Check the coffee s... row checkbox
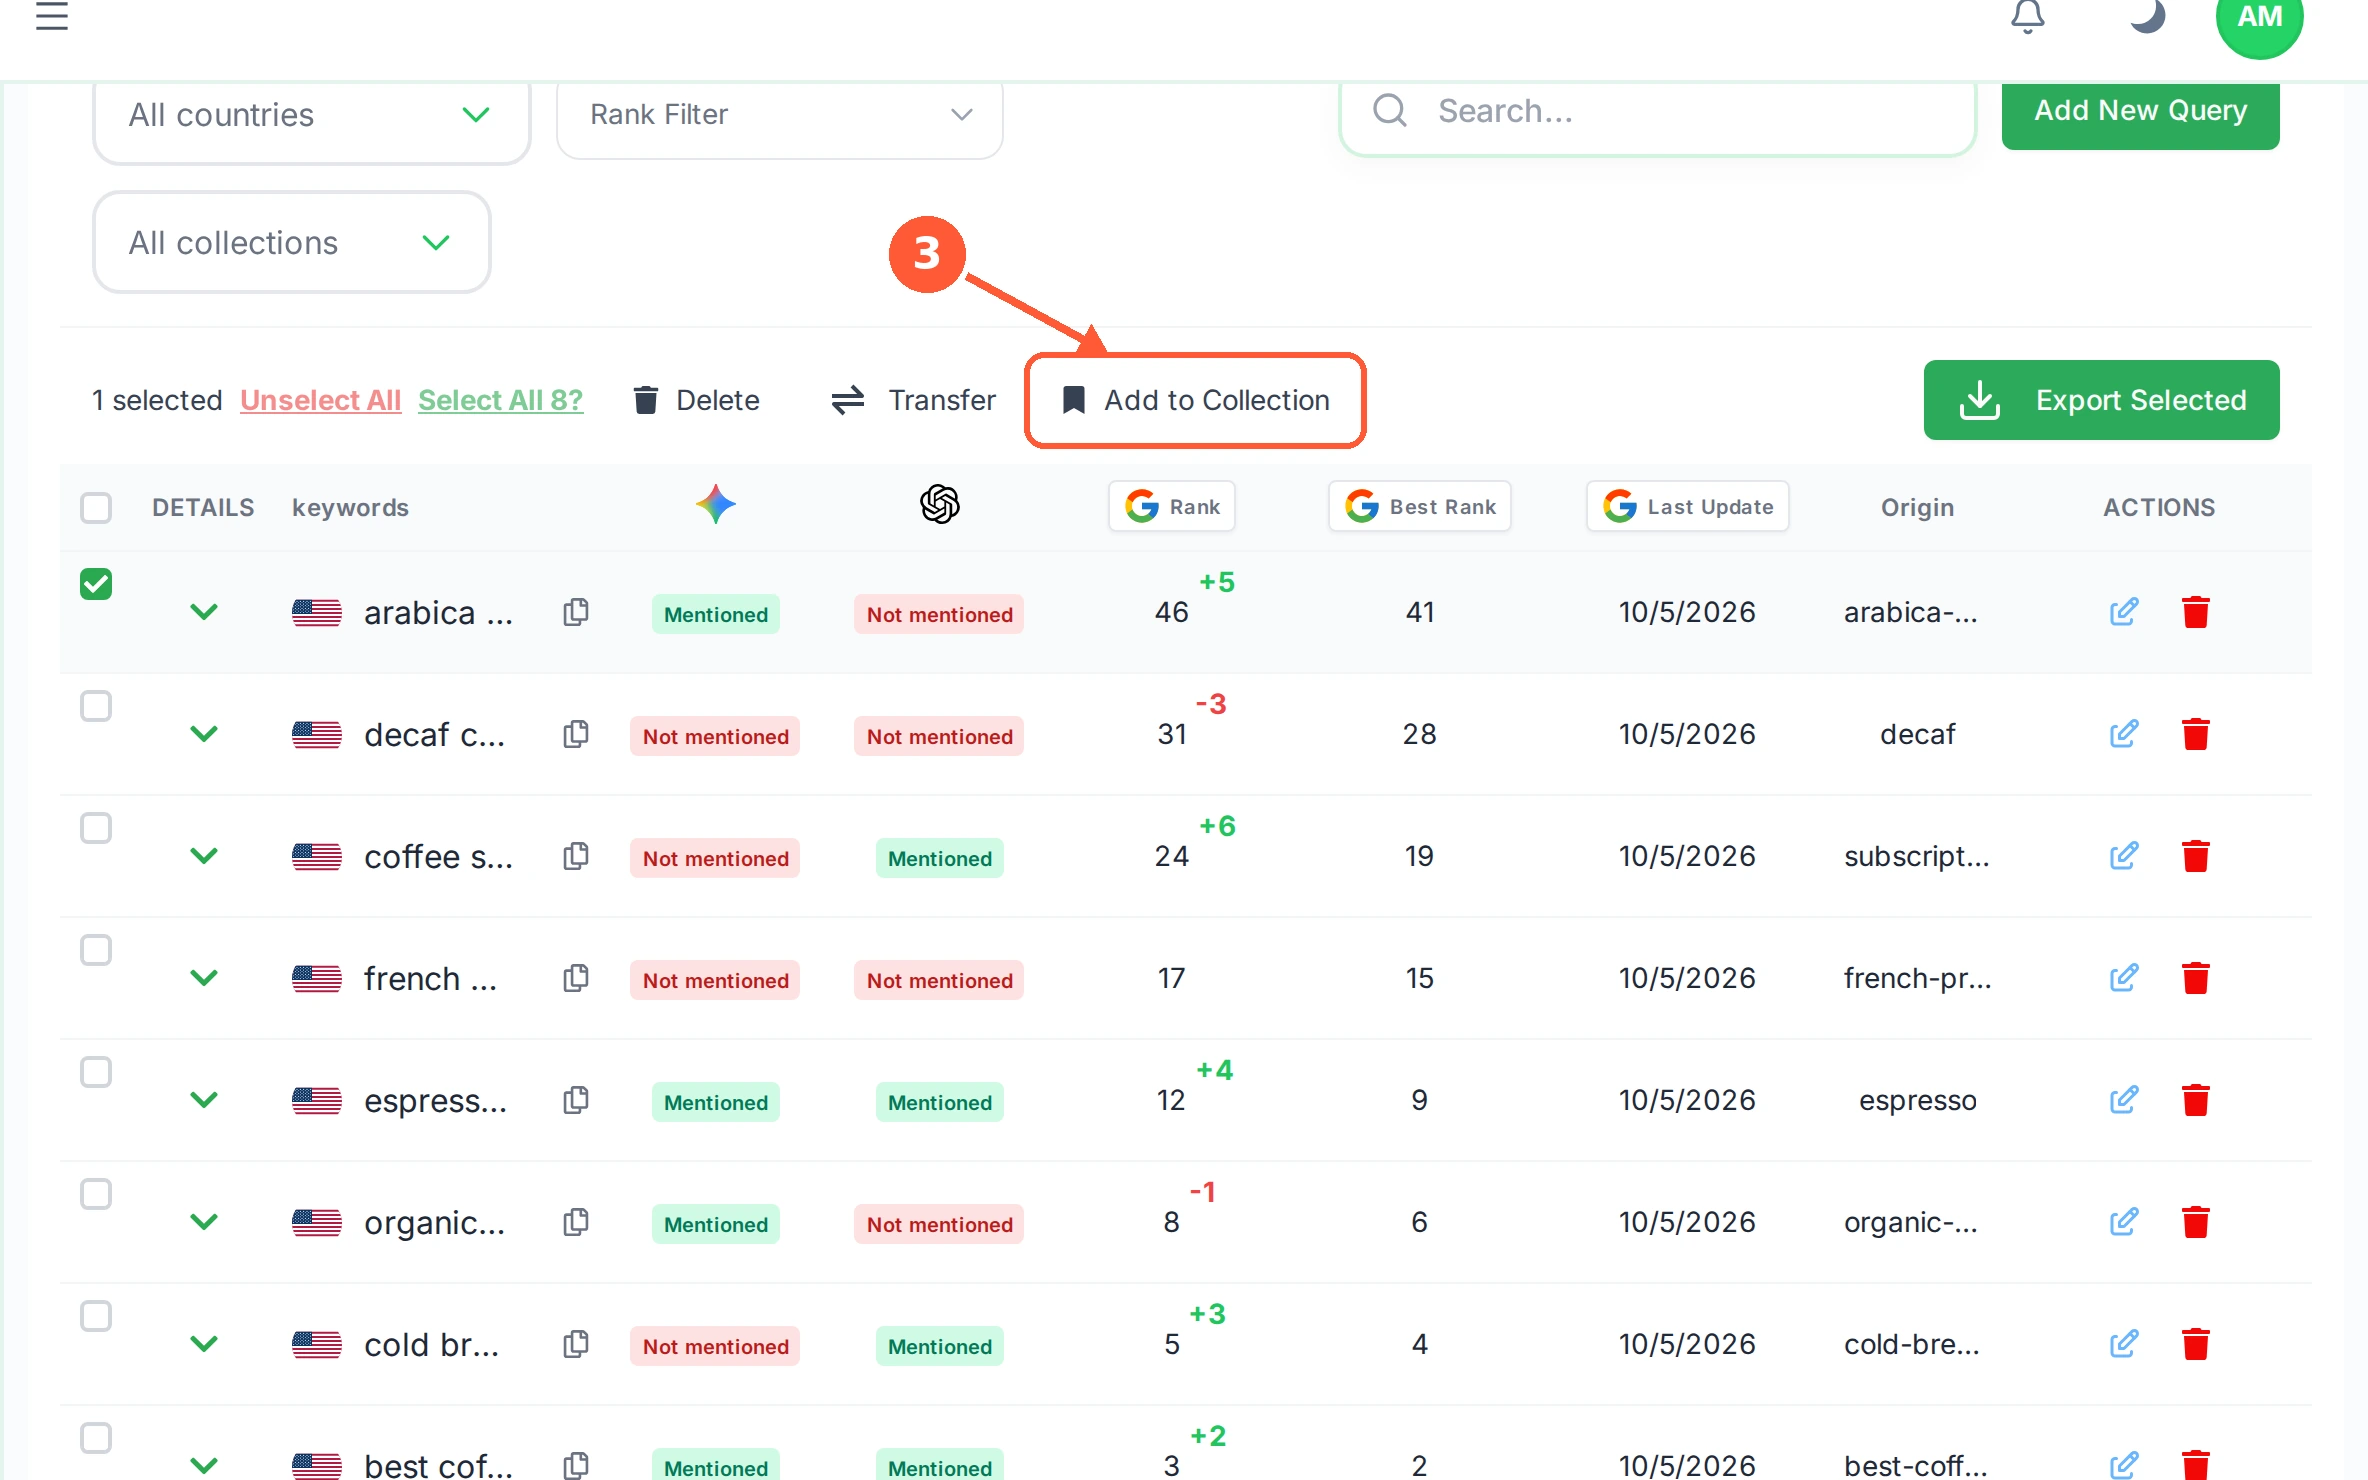This screenshot has width=2368, height=1480. pyautogui.click(x=96, y=828)
